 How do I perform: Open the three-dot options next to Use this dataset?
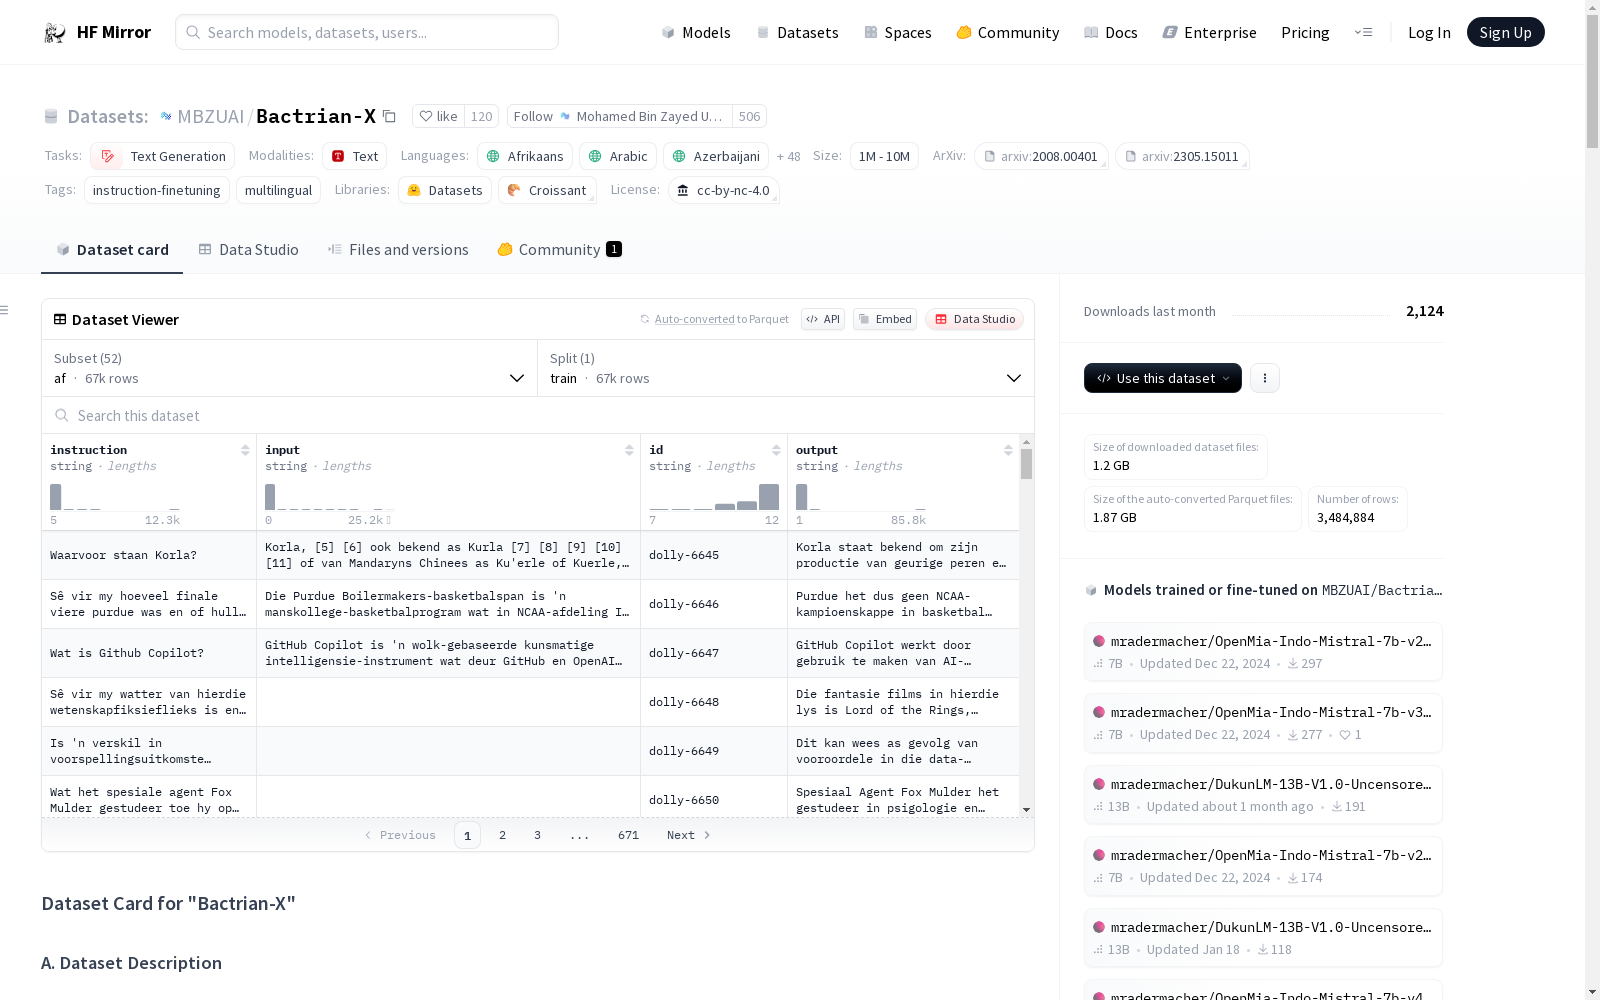click(x=1265, y=378)
